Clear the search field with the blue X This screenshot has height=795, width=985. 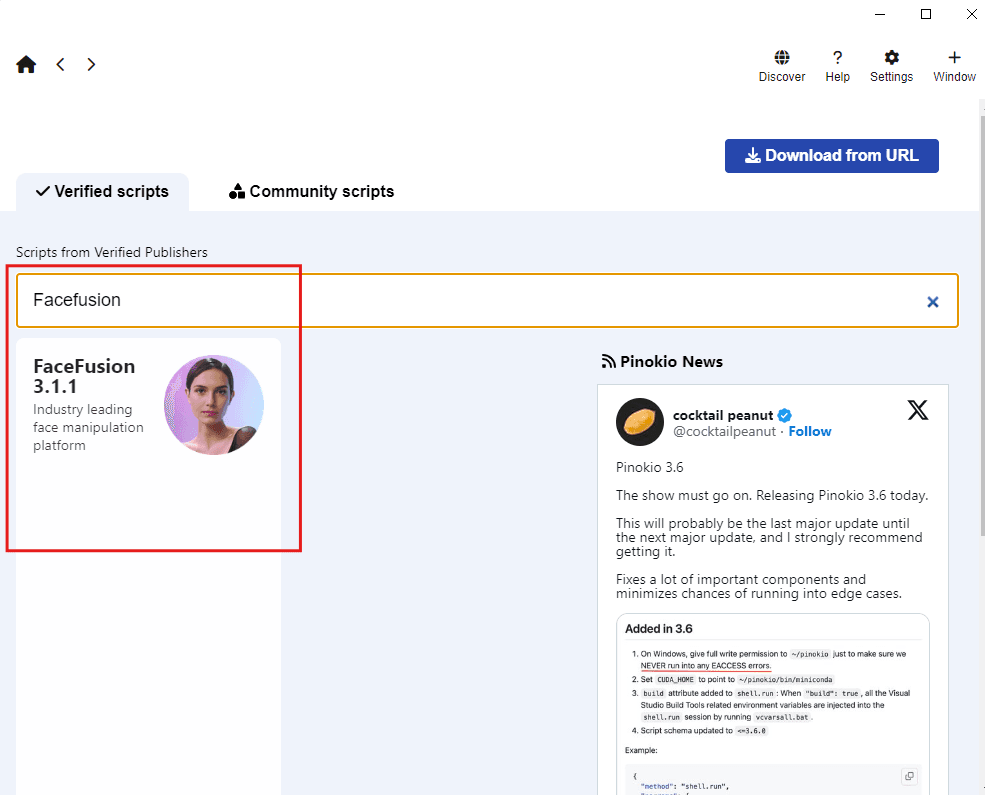click(x=932, y=301)
